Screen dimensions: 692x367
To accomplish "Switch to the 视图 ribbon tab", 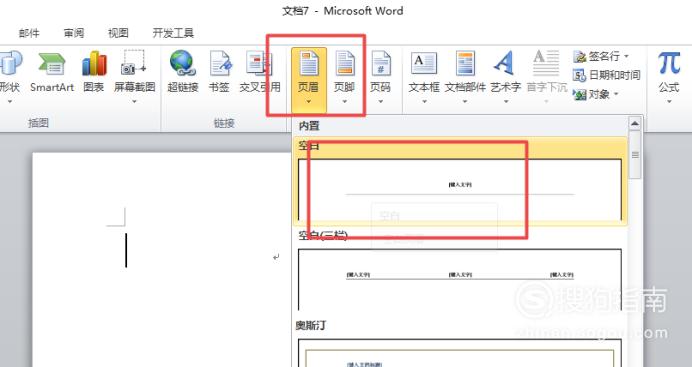I will 118,33.
